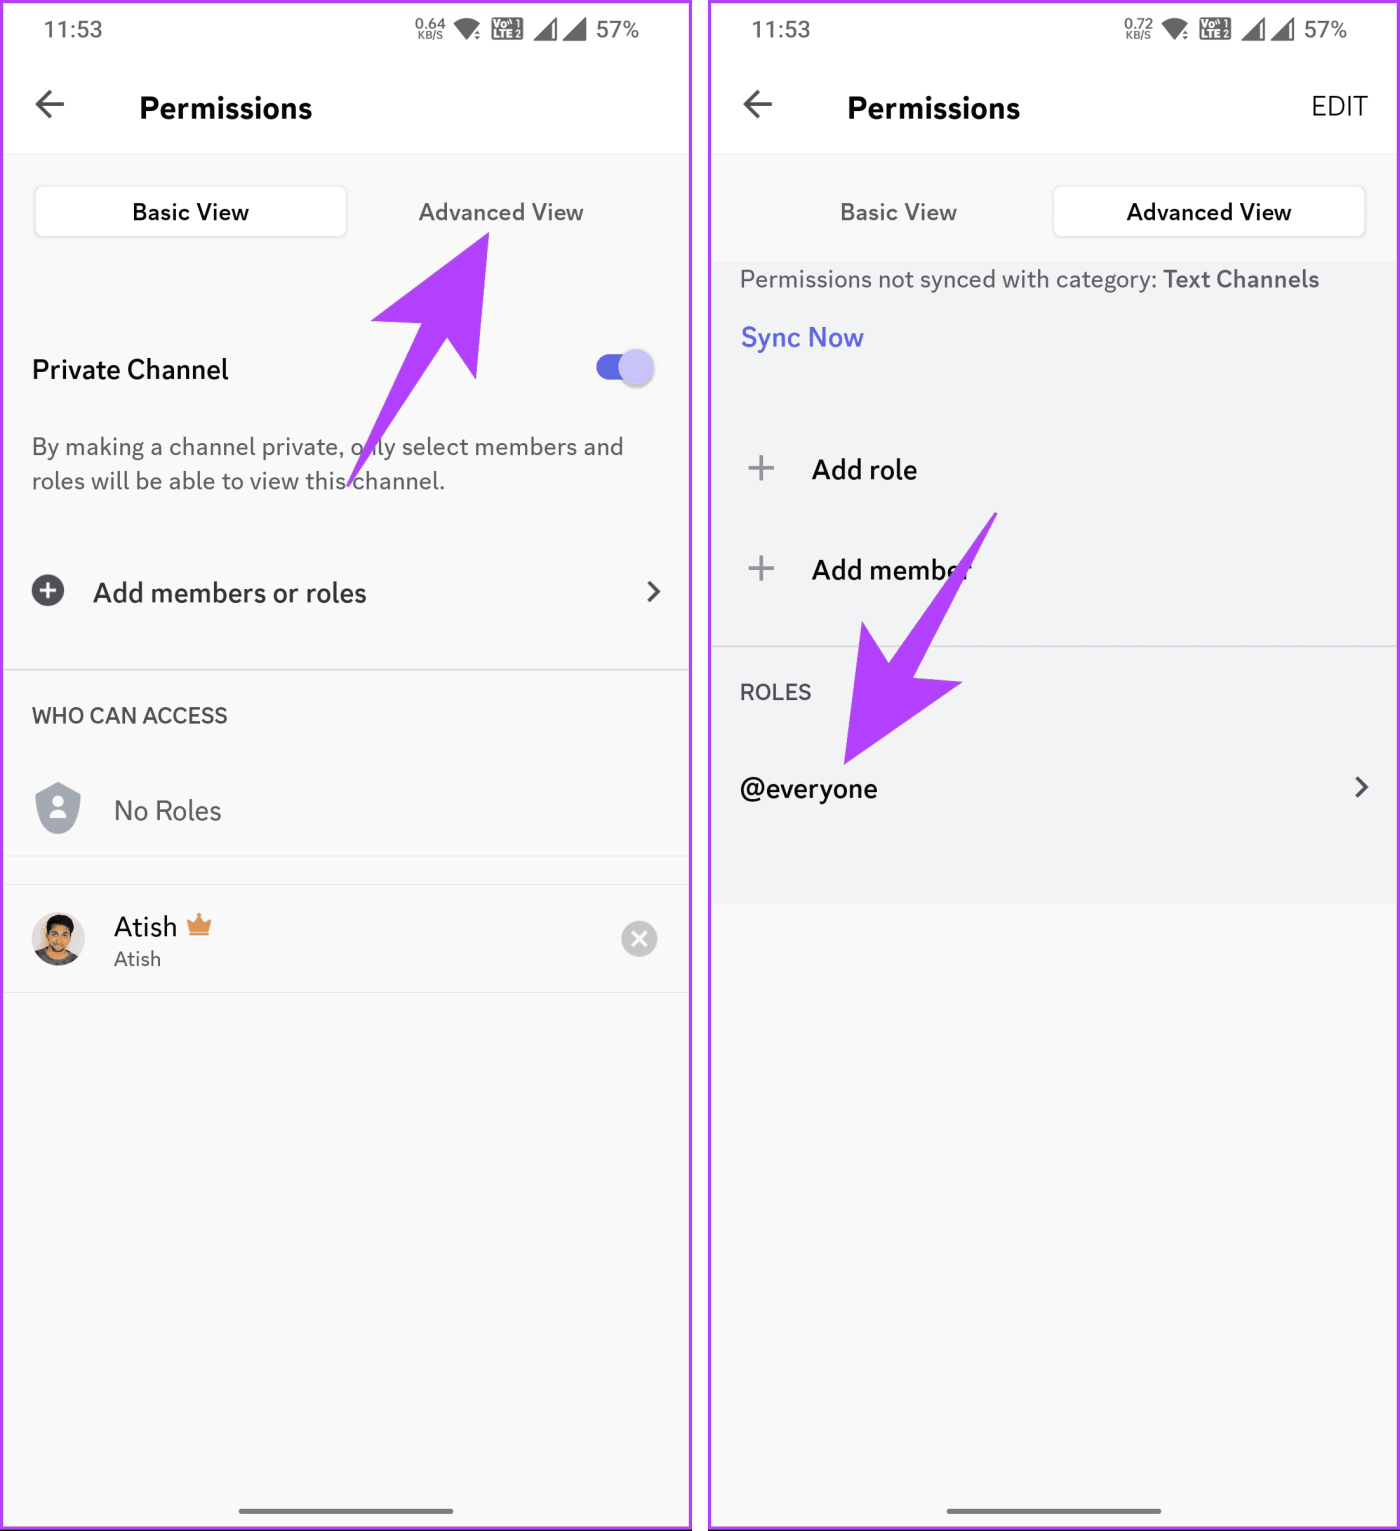Tap the crown icon beside Atish

pyautogui.click(x=199, y=925)
